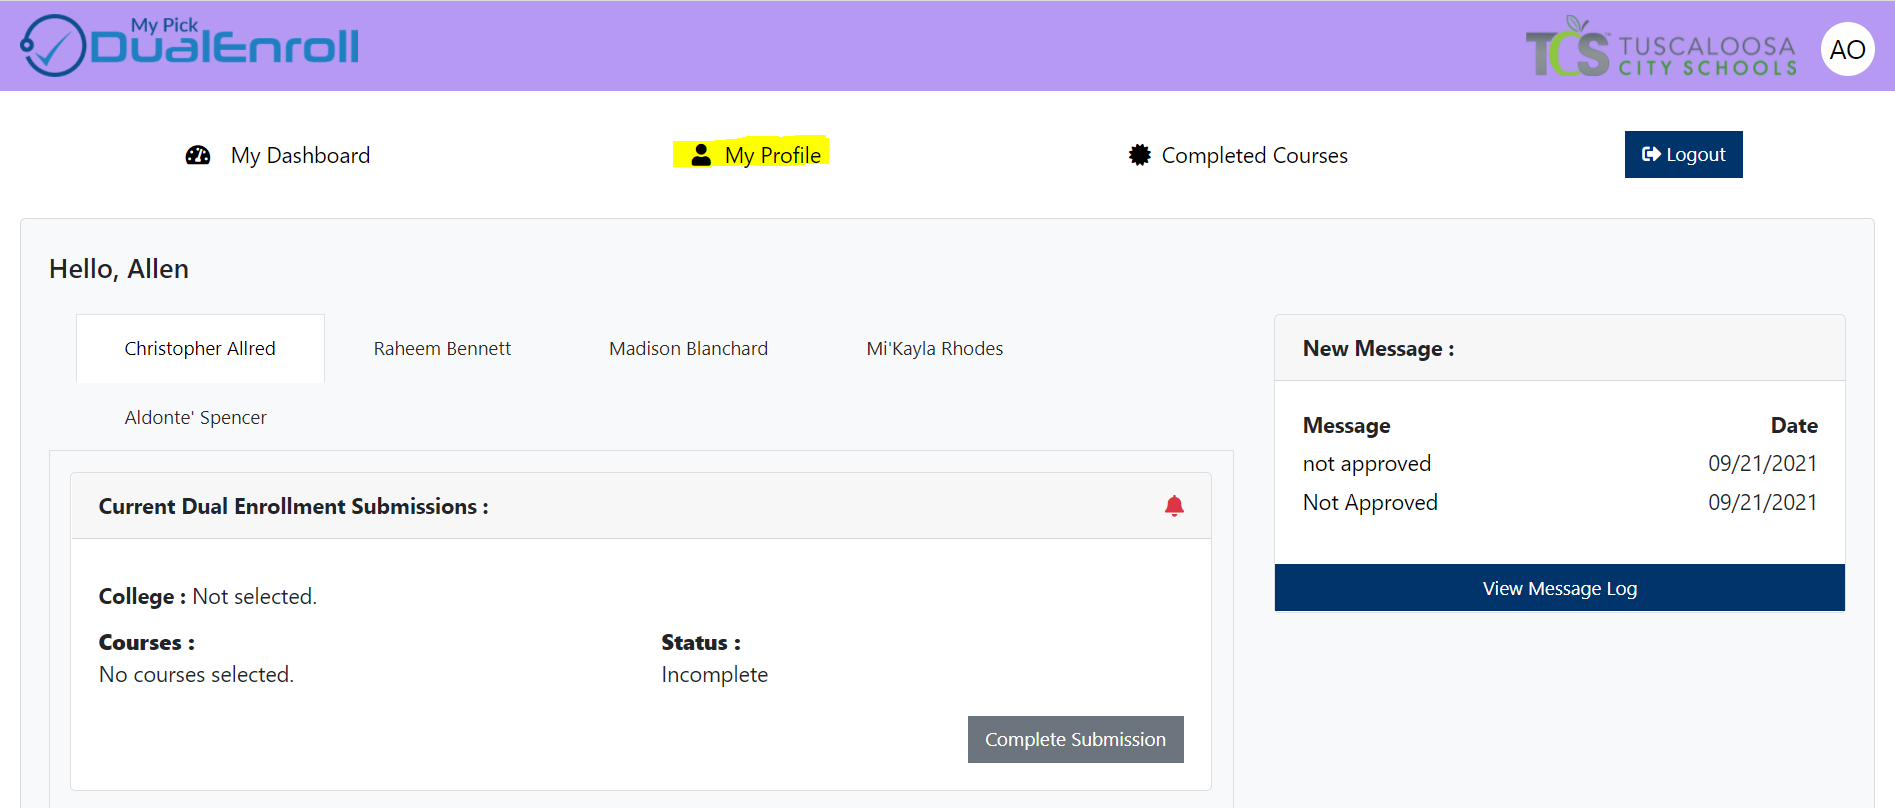
Task: Click the dashboard gauge icon
Action: (198, 155)
